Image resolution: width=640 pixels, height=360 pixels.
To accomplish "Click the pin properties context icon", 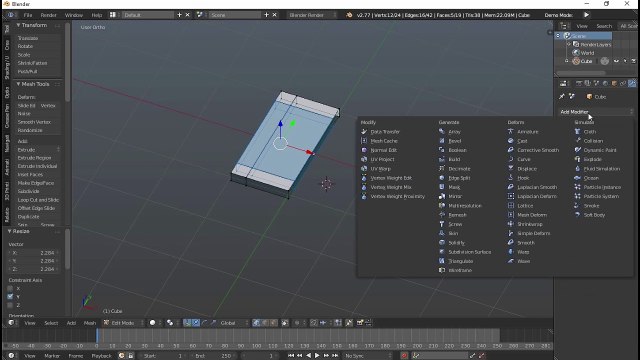I will click(x=562, y=96).
